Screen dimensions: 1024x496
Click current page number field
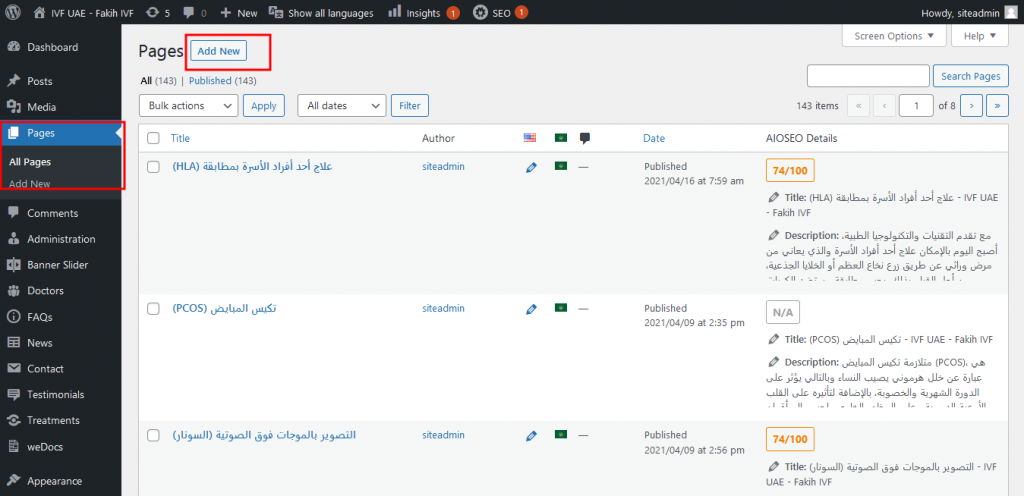pos(916,106)
